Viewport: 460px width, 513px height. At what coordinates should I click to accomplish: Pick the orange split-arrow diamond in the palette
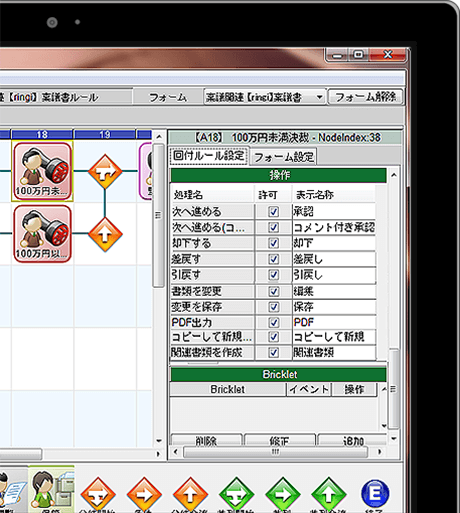[98, 494]
